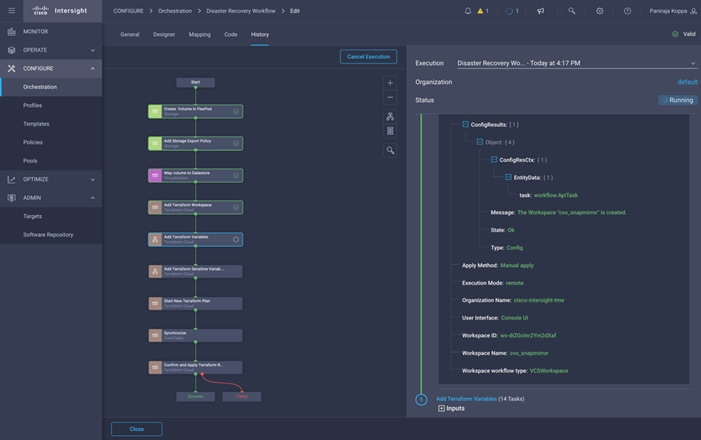This screenshot has height=440, width=701.
Task: Go to Disaster Recovery Workflow breadcrumb
Action: pos(241,11)
